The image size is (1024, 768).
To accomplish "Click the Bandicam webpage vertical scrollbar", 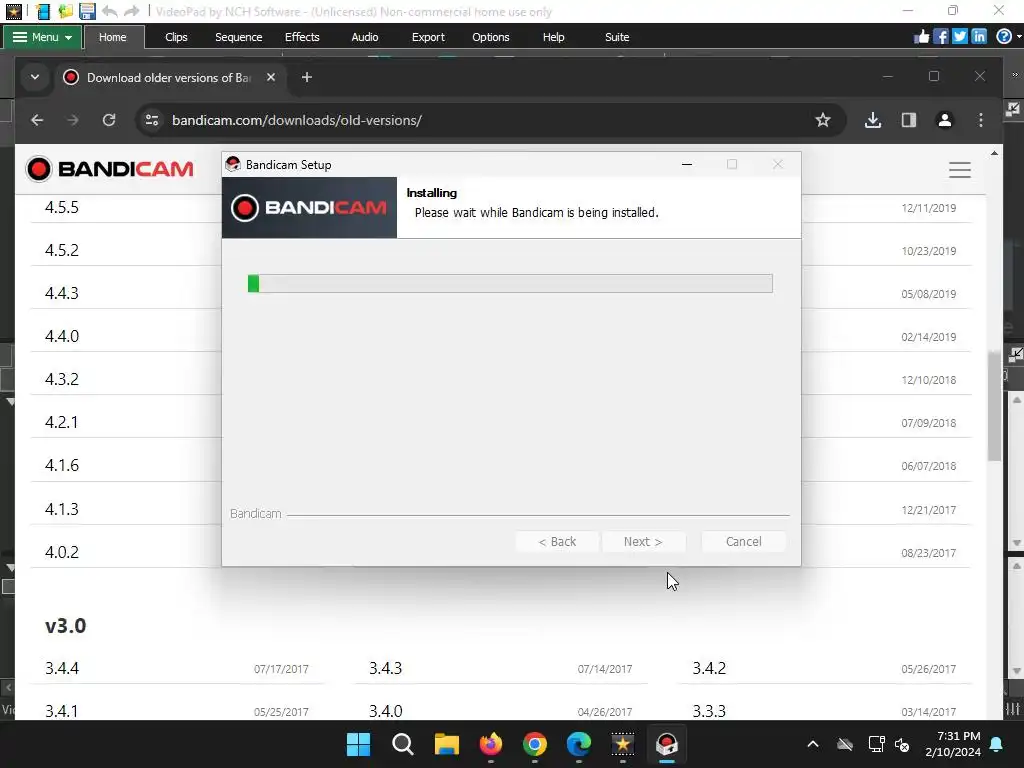I will (994, 405).
